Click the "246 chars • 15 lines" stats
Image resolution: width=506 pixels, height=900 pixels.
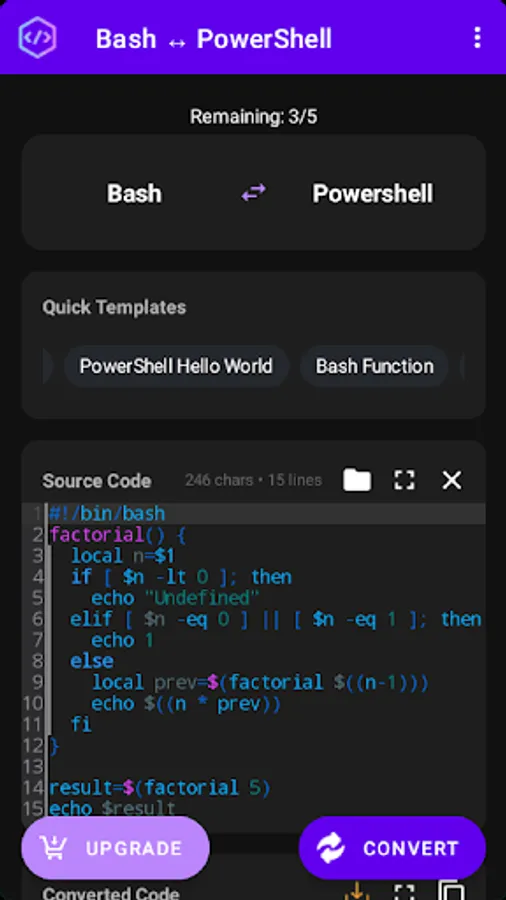(253, 480)
